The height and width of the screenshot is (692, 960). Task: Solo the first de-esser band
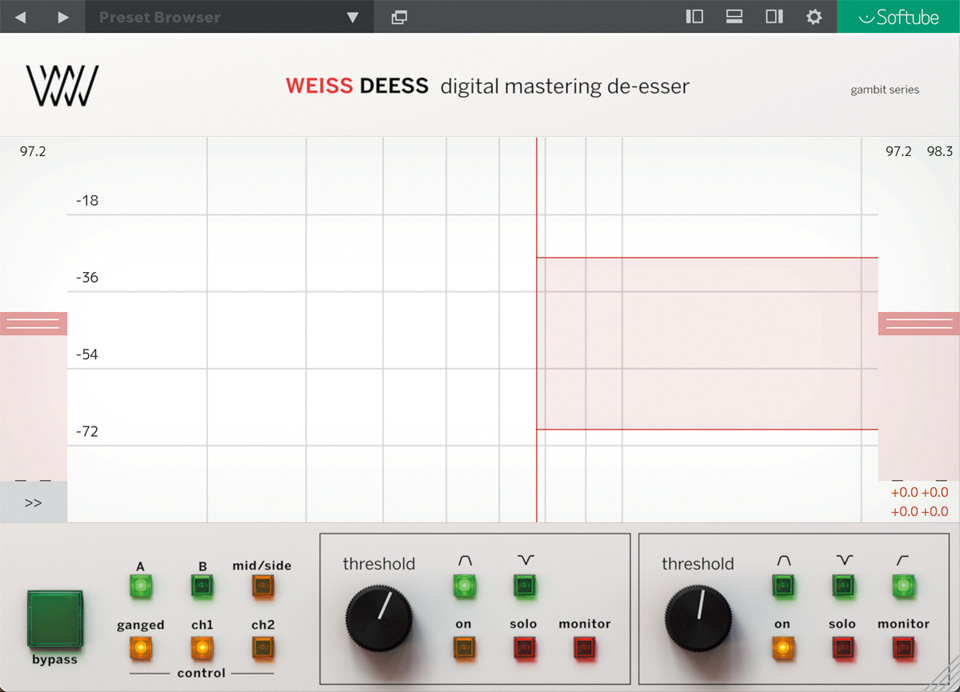tap(525, 648)
